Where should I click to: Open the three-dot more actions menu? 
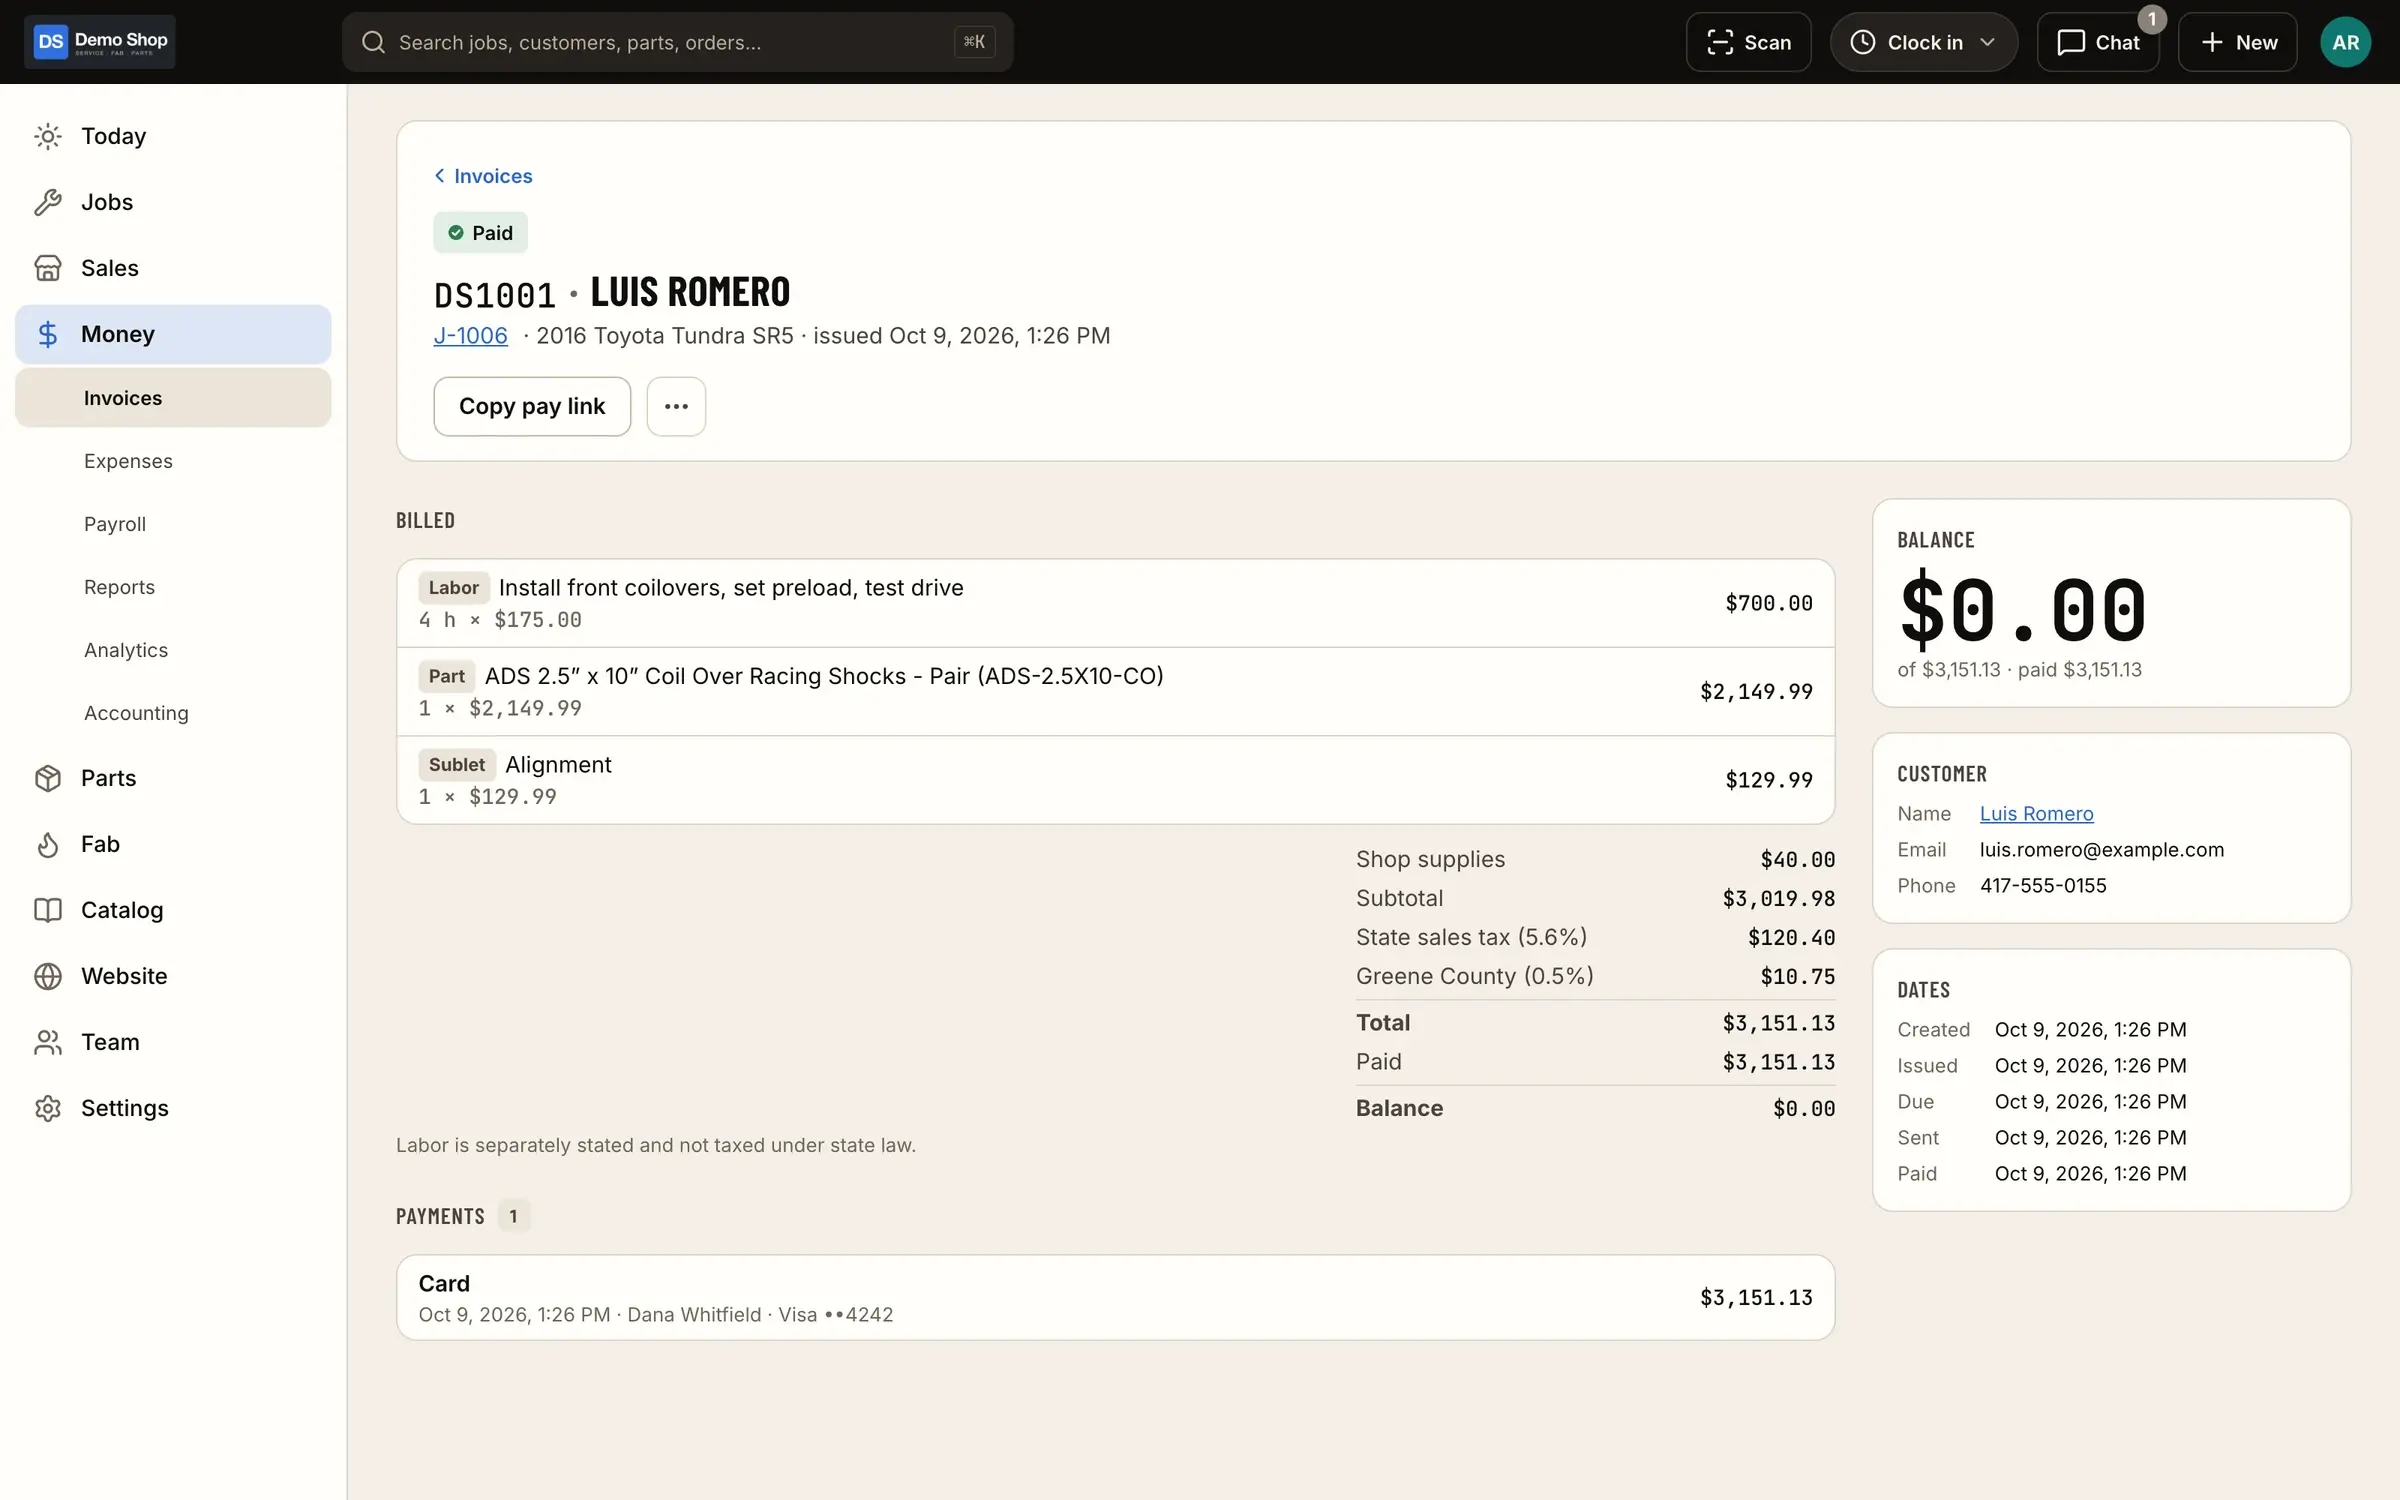pyautogui.click(x=676, y=406)
